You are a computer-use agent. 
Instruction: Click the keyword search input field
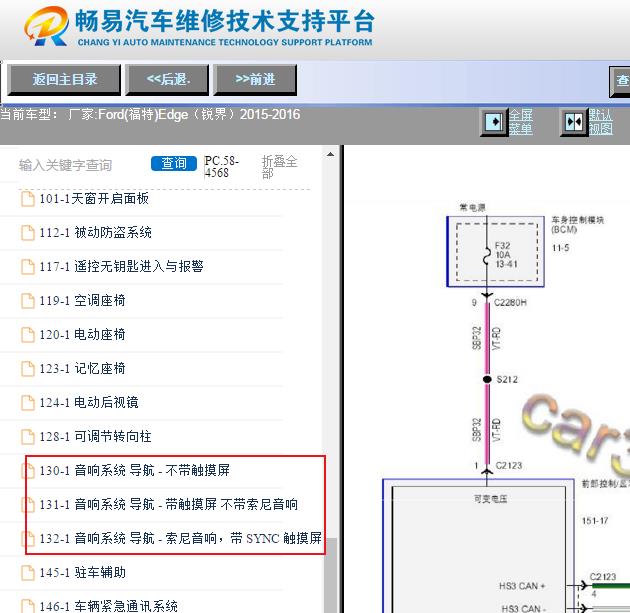(x=82, y=165)
